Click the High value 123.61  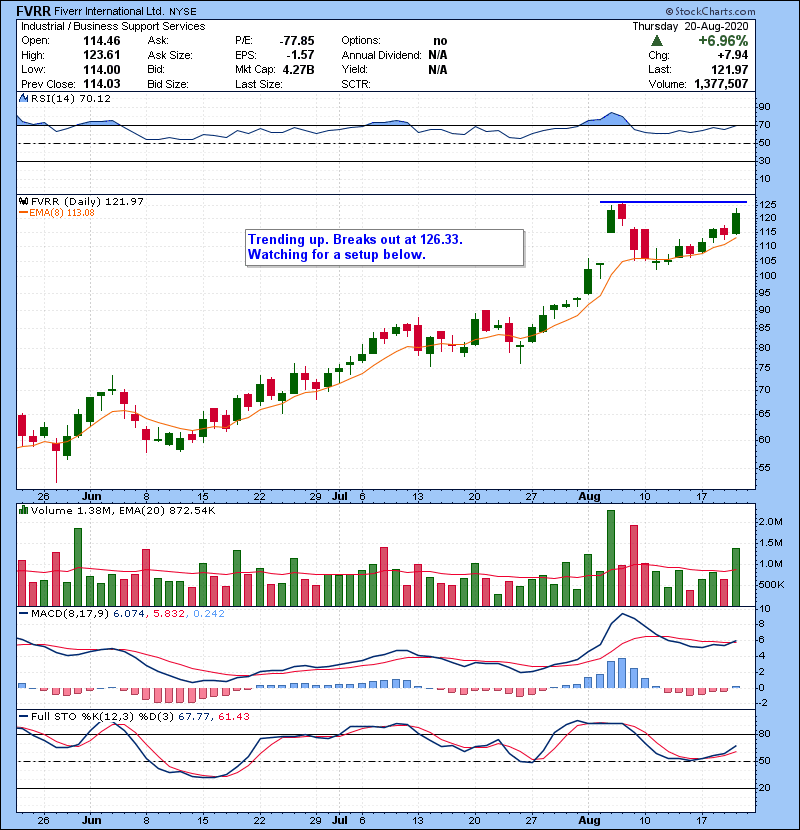(x=102, y=55)
